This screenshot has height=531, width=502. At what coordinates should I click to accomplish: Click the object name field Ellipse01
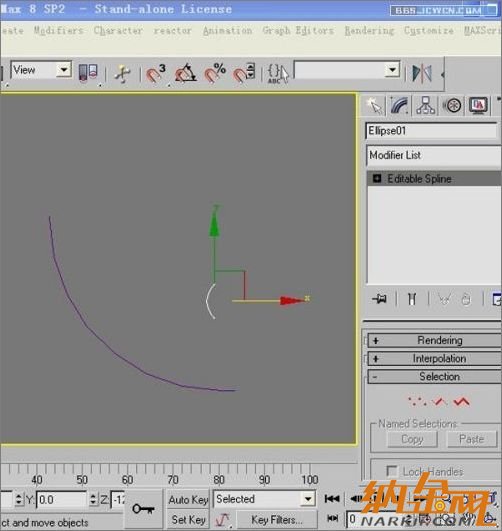click(x=431, y=131)
